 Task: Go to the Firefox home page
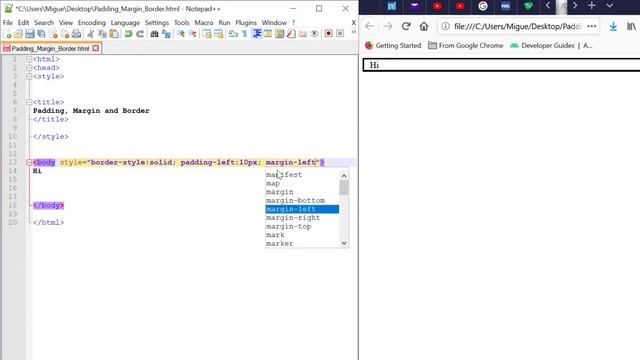click(x=424, y=27)
